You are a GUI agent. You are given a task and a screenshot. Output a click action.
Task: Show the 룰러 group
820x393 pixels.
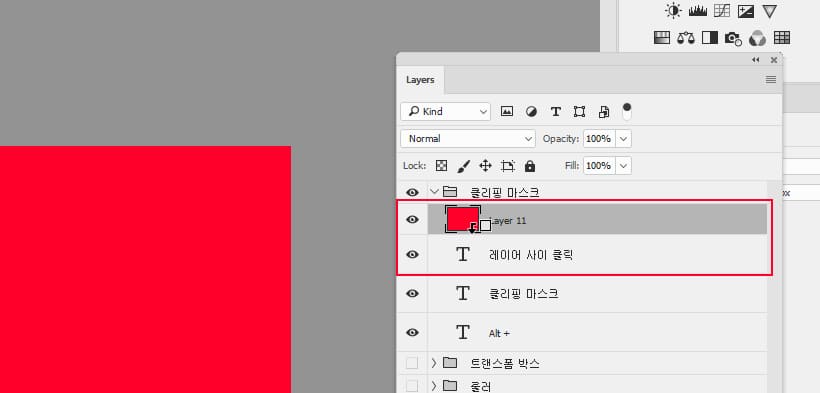click(x=412, y=386)
